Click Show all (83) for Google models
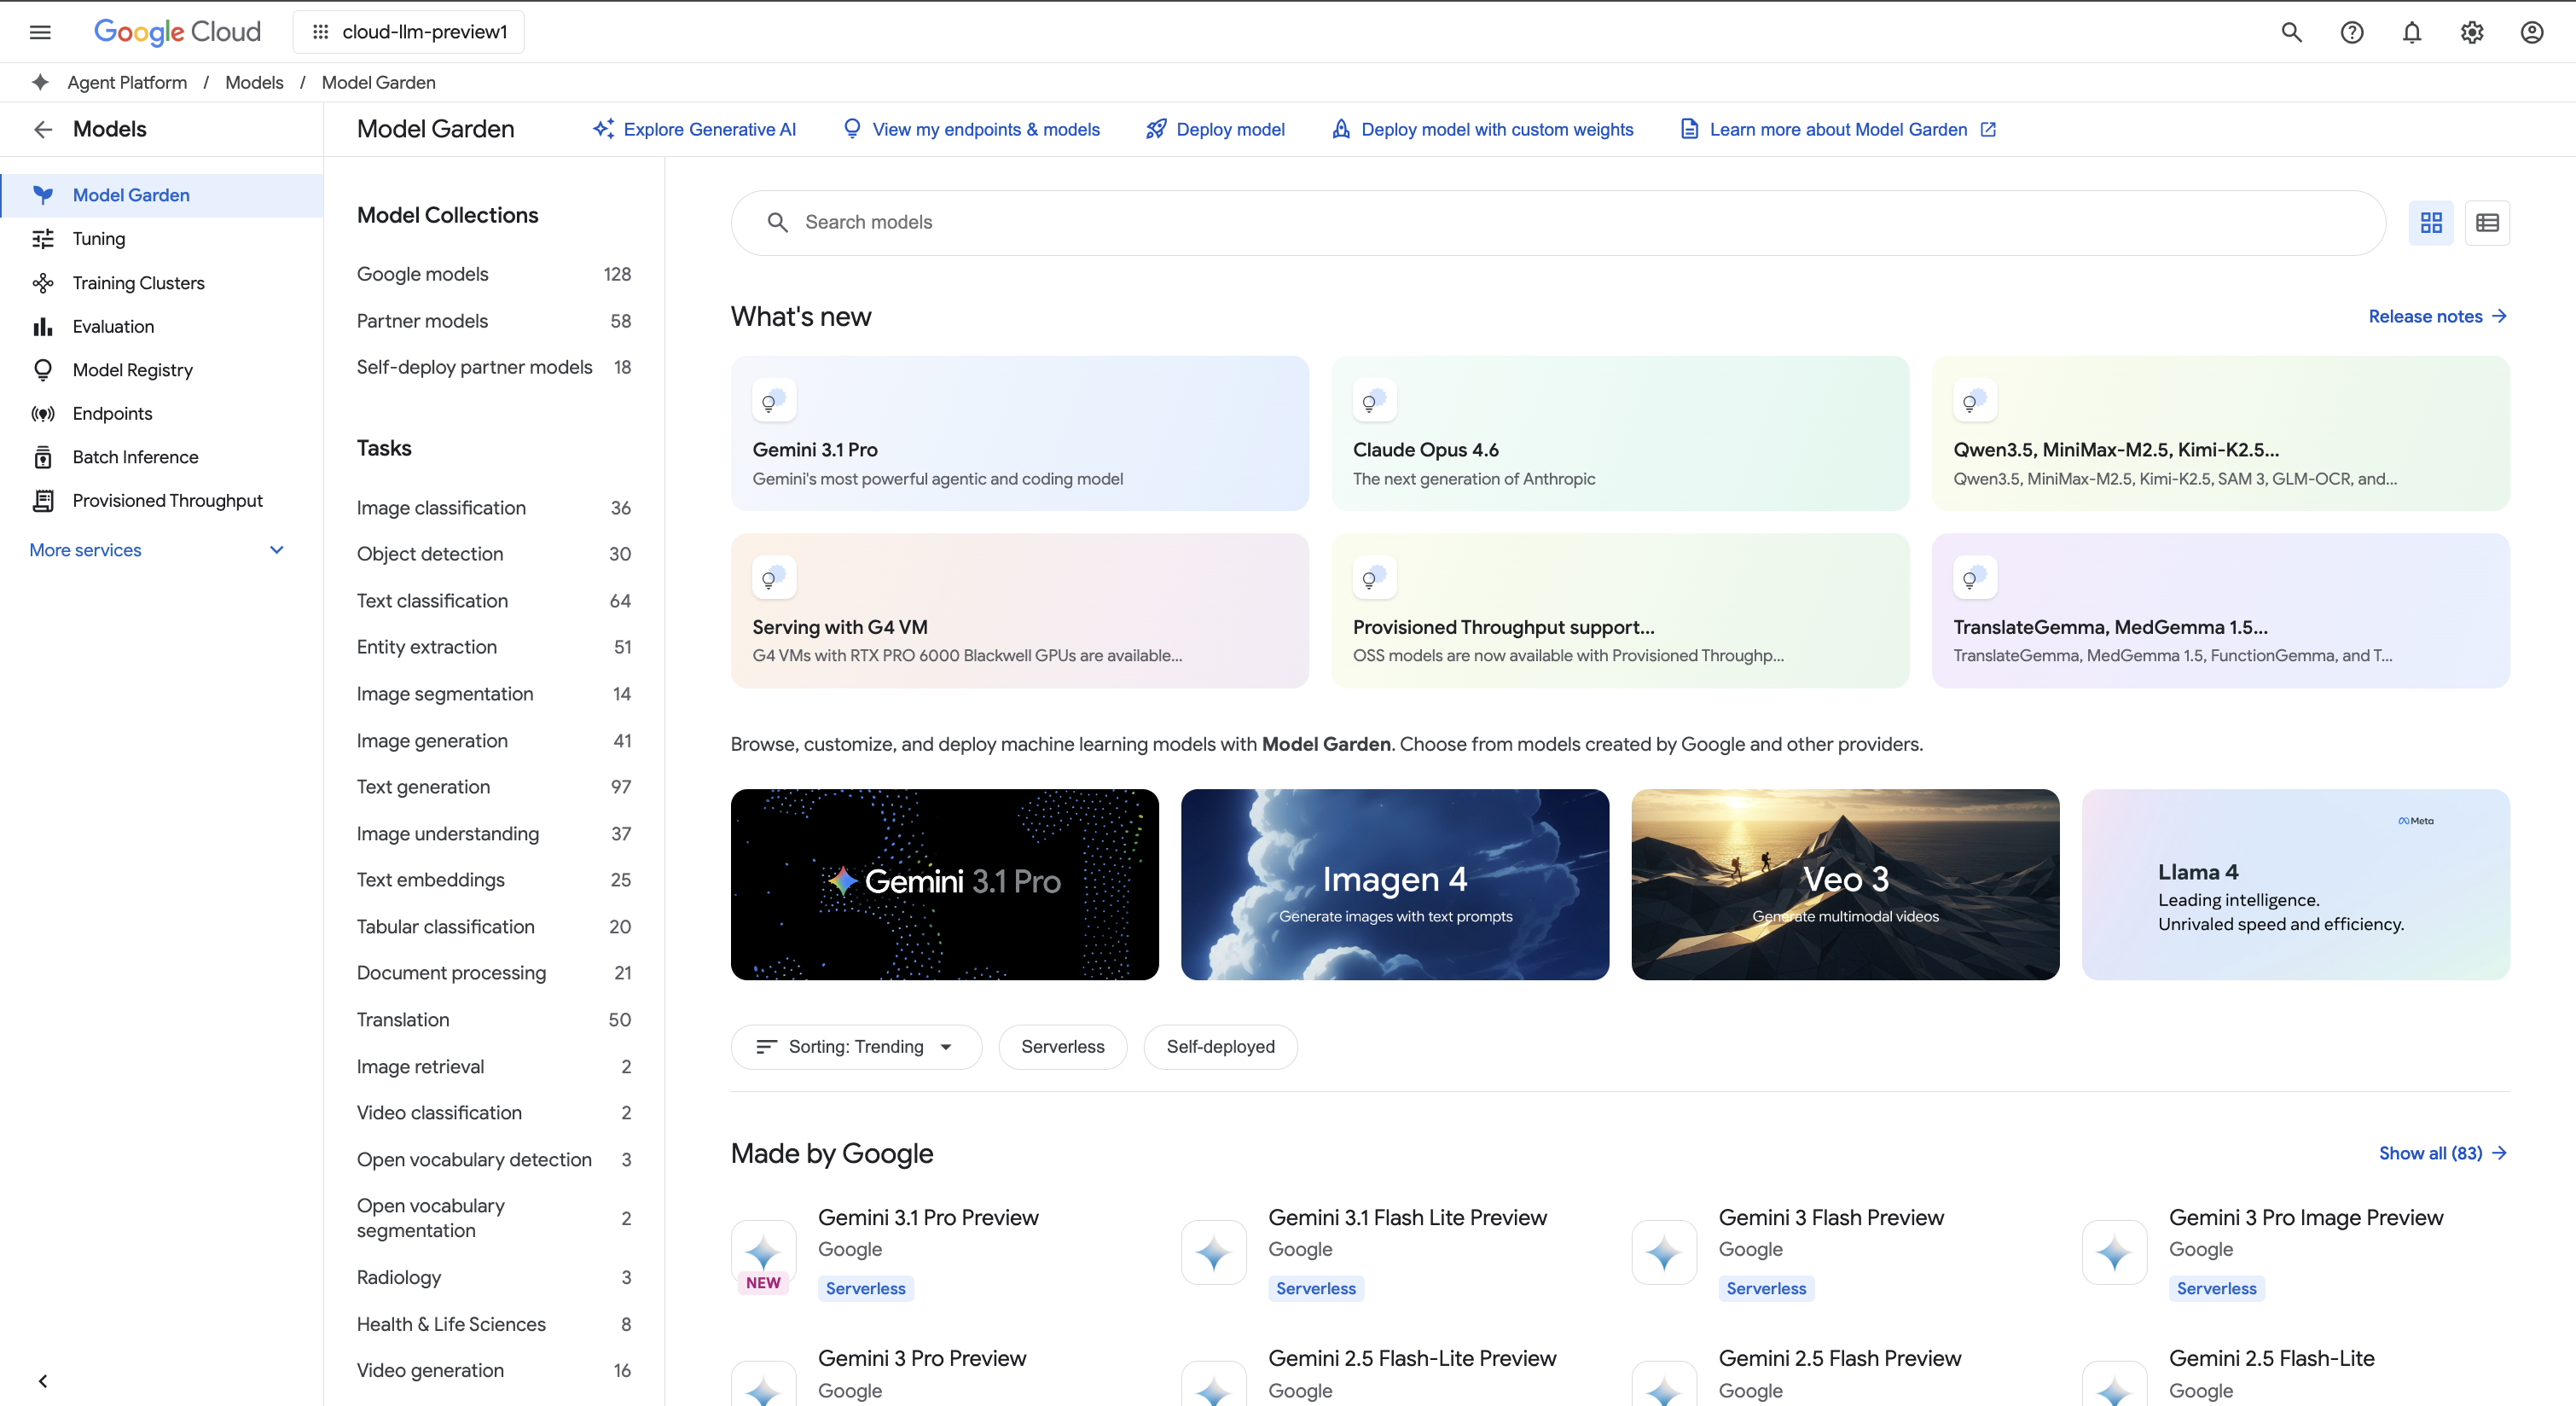 (2432, 1153)
